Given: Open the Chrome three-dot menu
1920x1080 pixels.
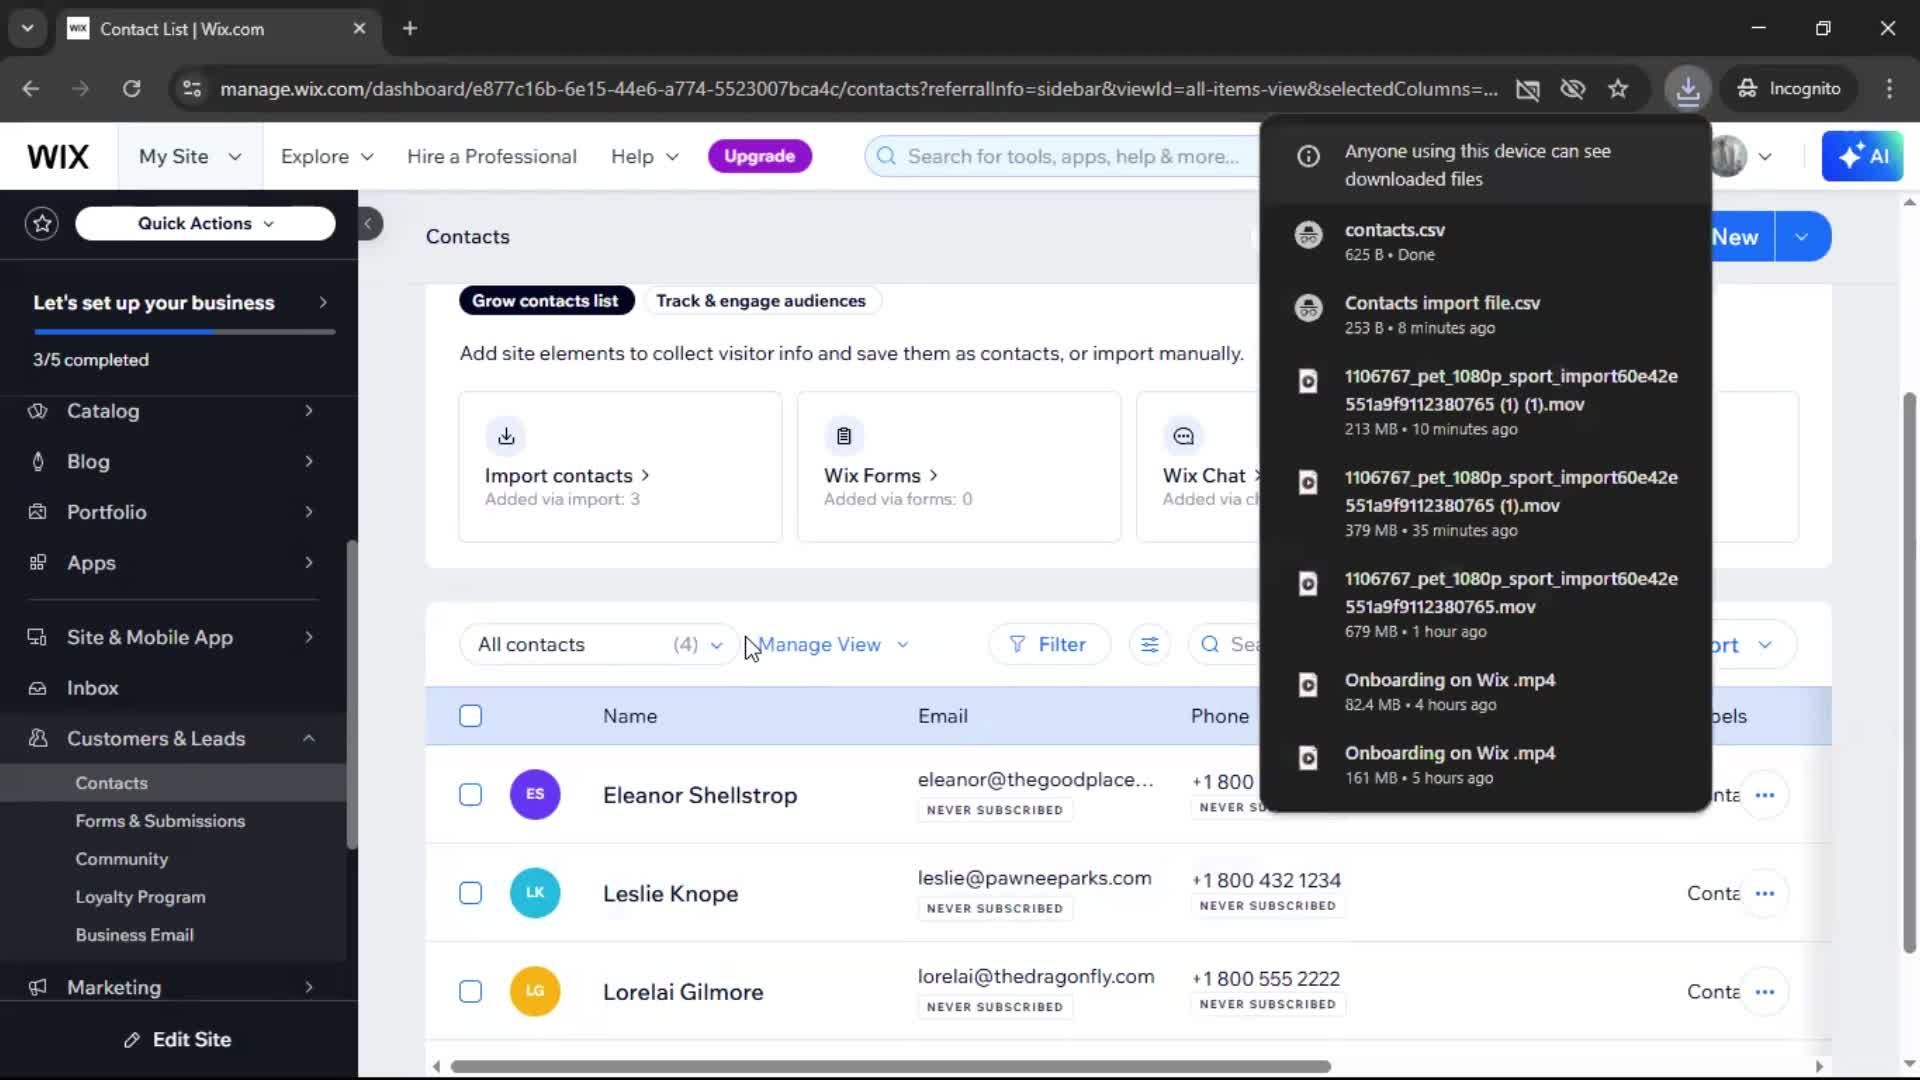Looking at the screenshot, I should [x=1889, y=89].
